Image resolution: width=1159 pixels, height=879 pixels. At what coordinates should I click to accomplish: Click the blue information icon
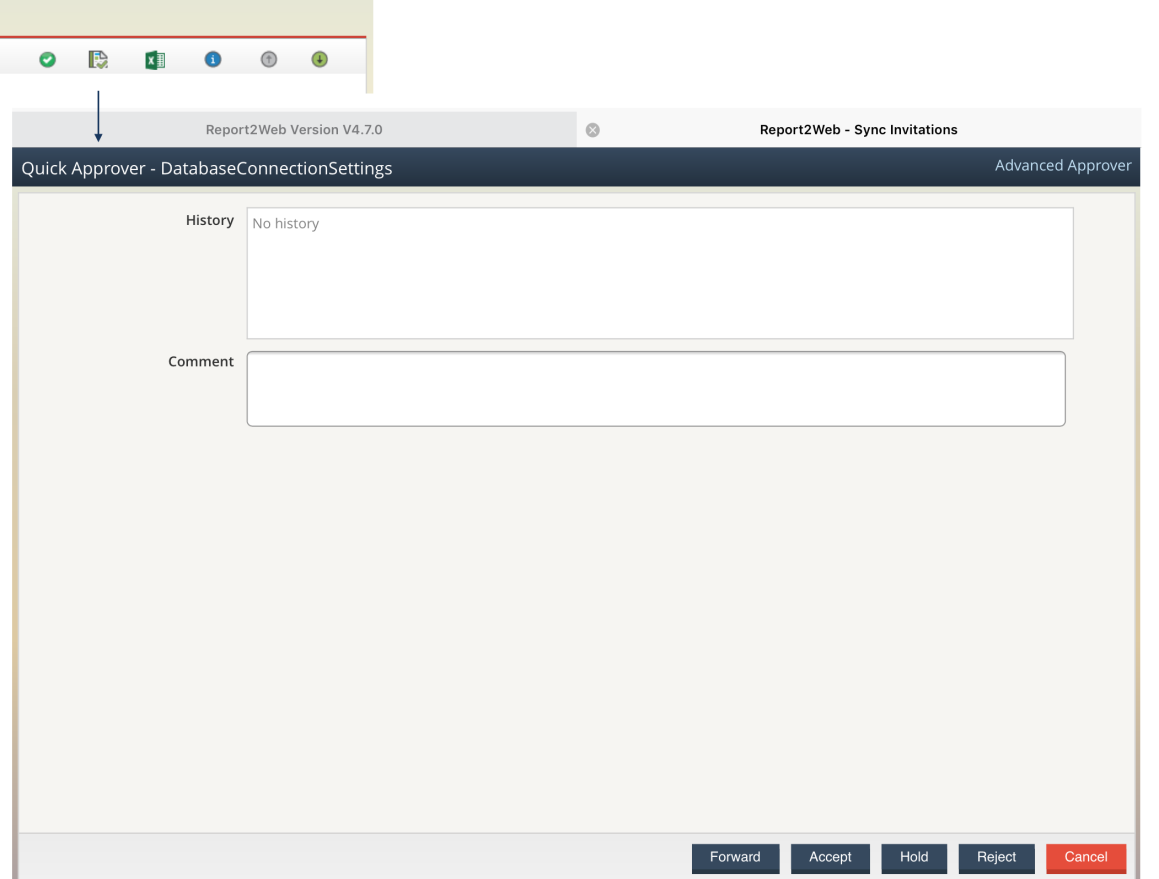tap(212, 59)
